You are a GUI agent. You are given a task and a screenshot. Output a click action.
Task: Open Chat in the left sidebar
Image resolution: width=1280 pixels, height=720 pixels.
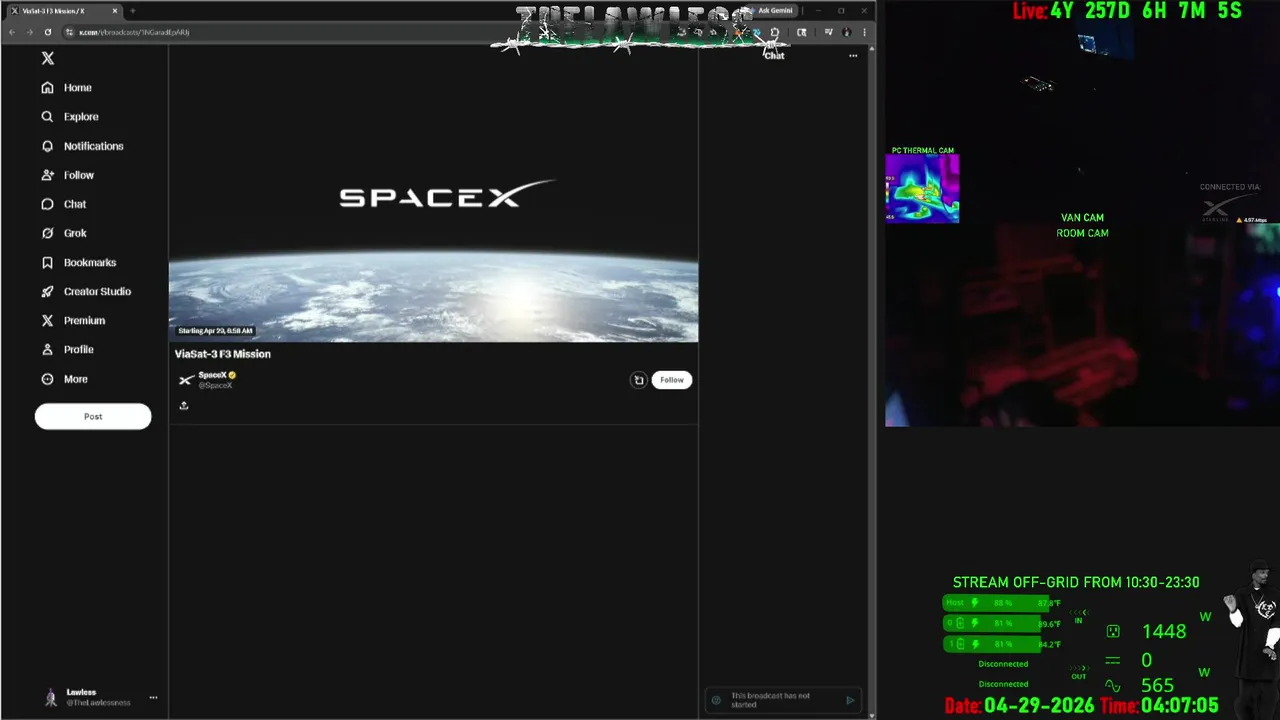coord(64,204)
